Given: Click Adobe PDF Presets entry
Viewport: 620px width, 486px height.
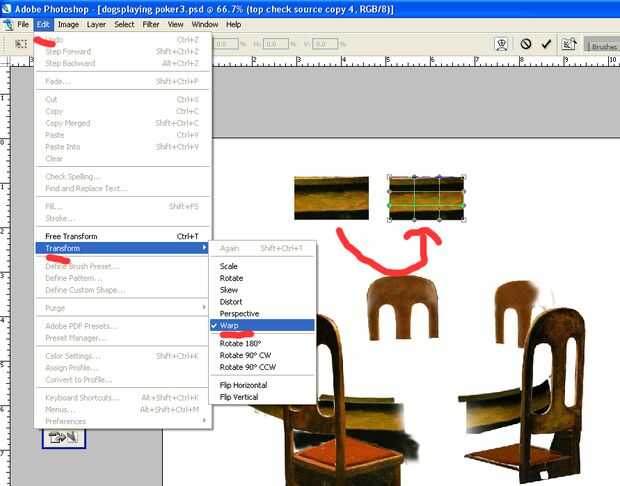Looking at the screenshot, I should click(122, 326).
